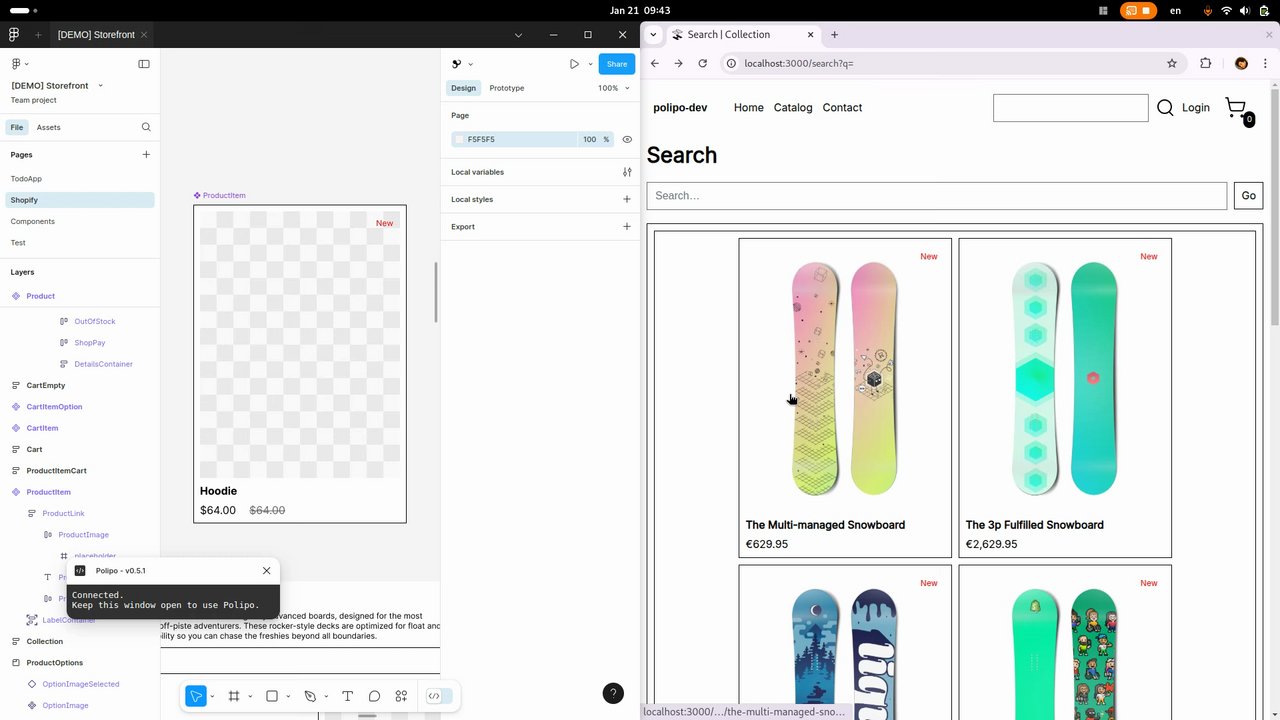
Task: Open the Contact nav link
Action: coord(842,108)
